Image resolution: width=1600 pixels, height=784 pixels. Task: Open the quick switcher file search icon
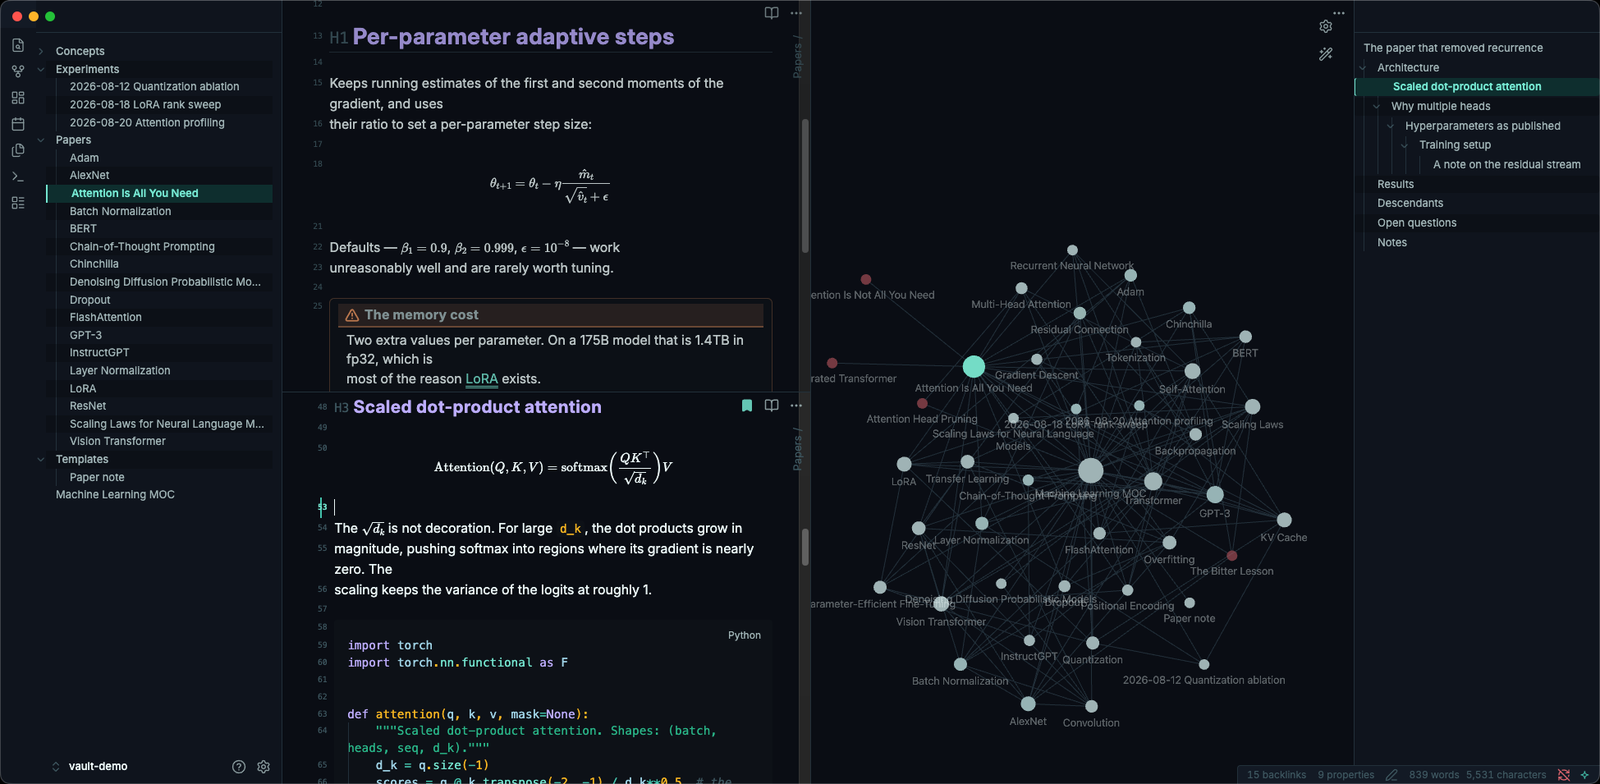click(x=18, y=45)
